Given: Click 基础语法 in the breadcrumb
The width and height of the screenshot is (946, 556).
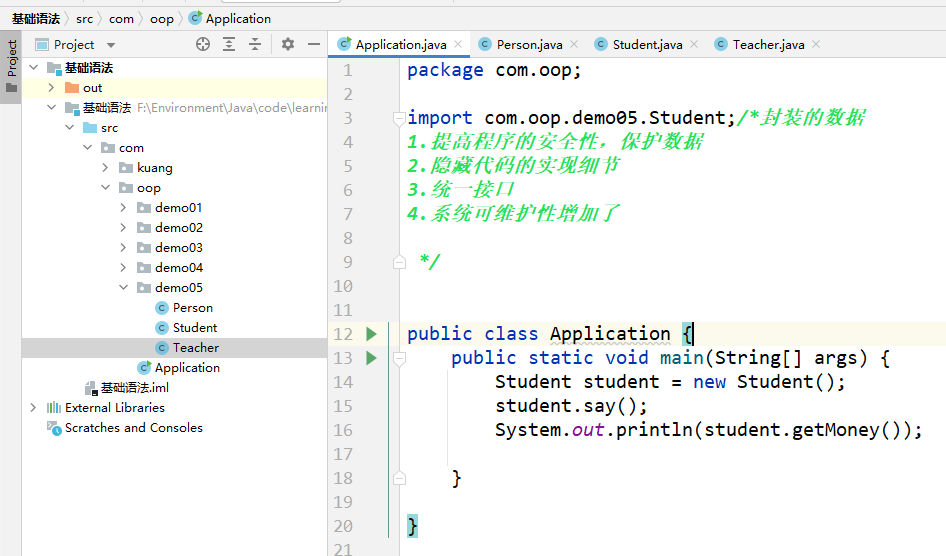Looking at the screenshot, I should point(36,19).
